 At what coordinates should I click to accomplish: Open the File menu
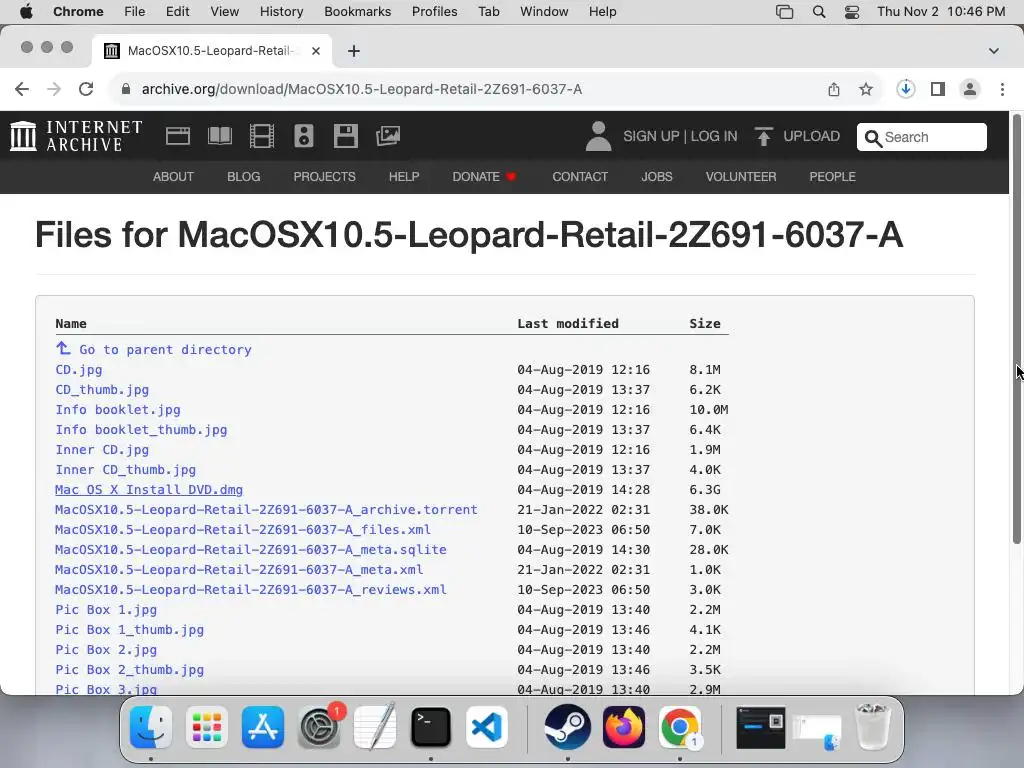click(x=135, y=12)
